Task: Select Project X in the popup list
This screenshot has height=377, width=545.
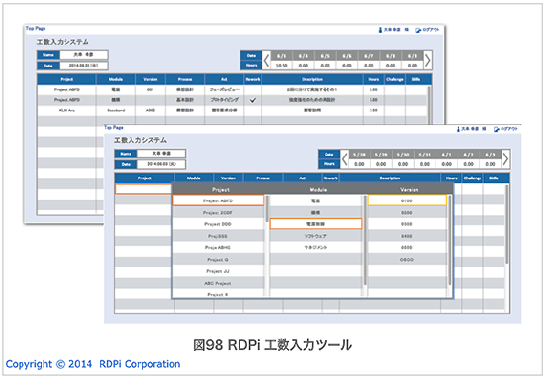Action: tap(218, 294)
